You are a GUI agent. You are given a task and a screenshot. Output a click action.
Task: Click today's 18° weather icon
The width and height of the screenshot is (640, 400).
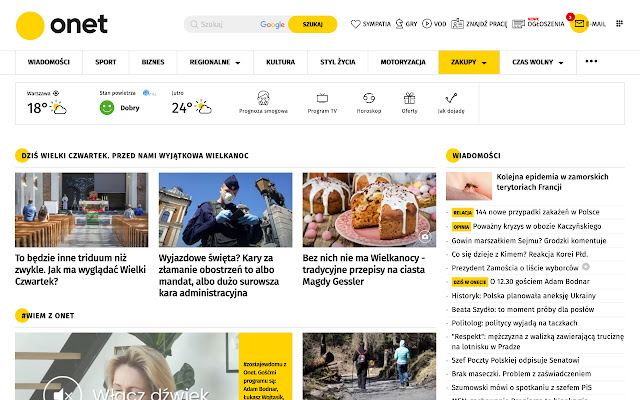pyautogui.click(x=58, y=108)
